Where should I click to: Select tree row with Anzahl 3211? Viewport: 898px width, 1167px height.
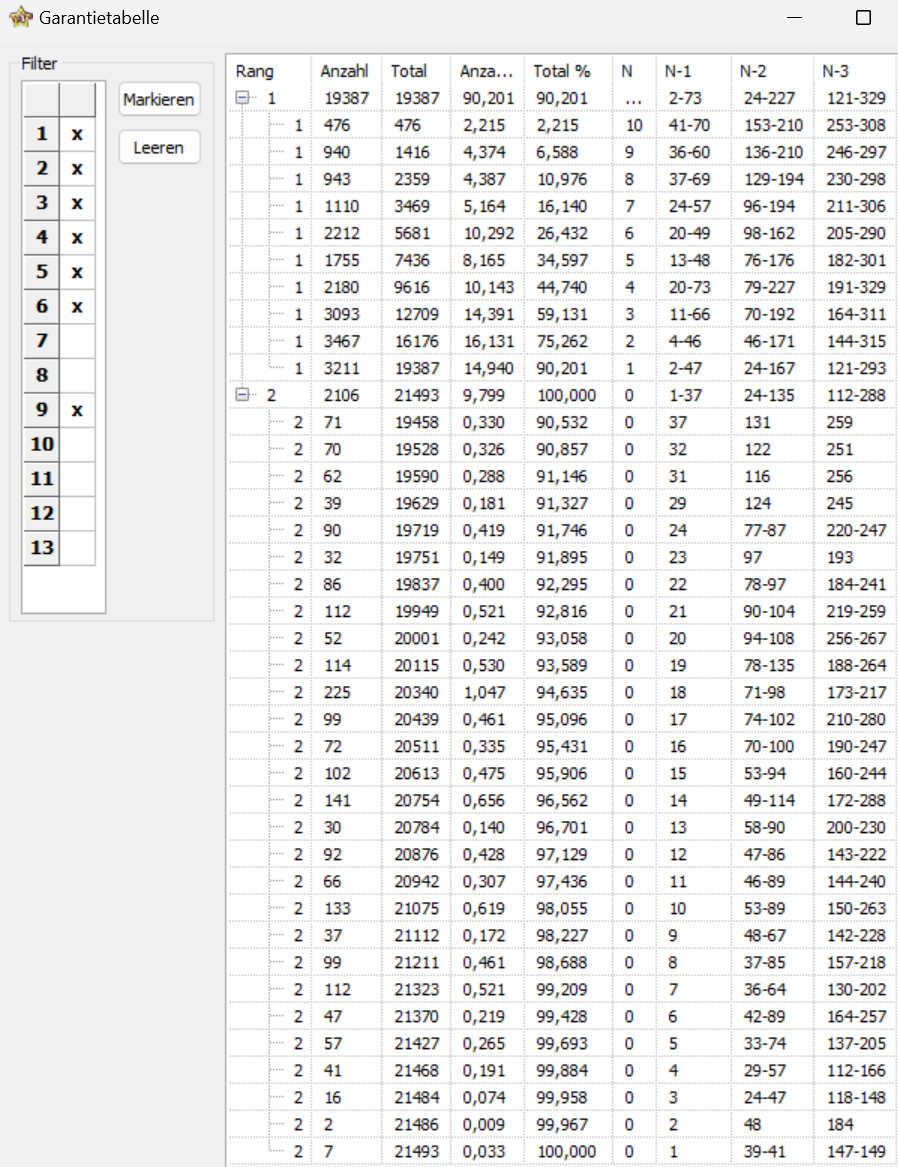click(x=562, y=368)
